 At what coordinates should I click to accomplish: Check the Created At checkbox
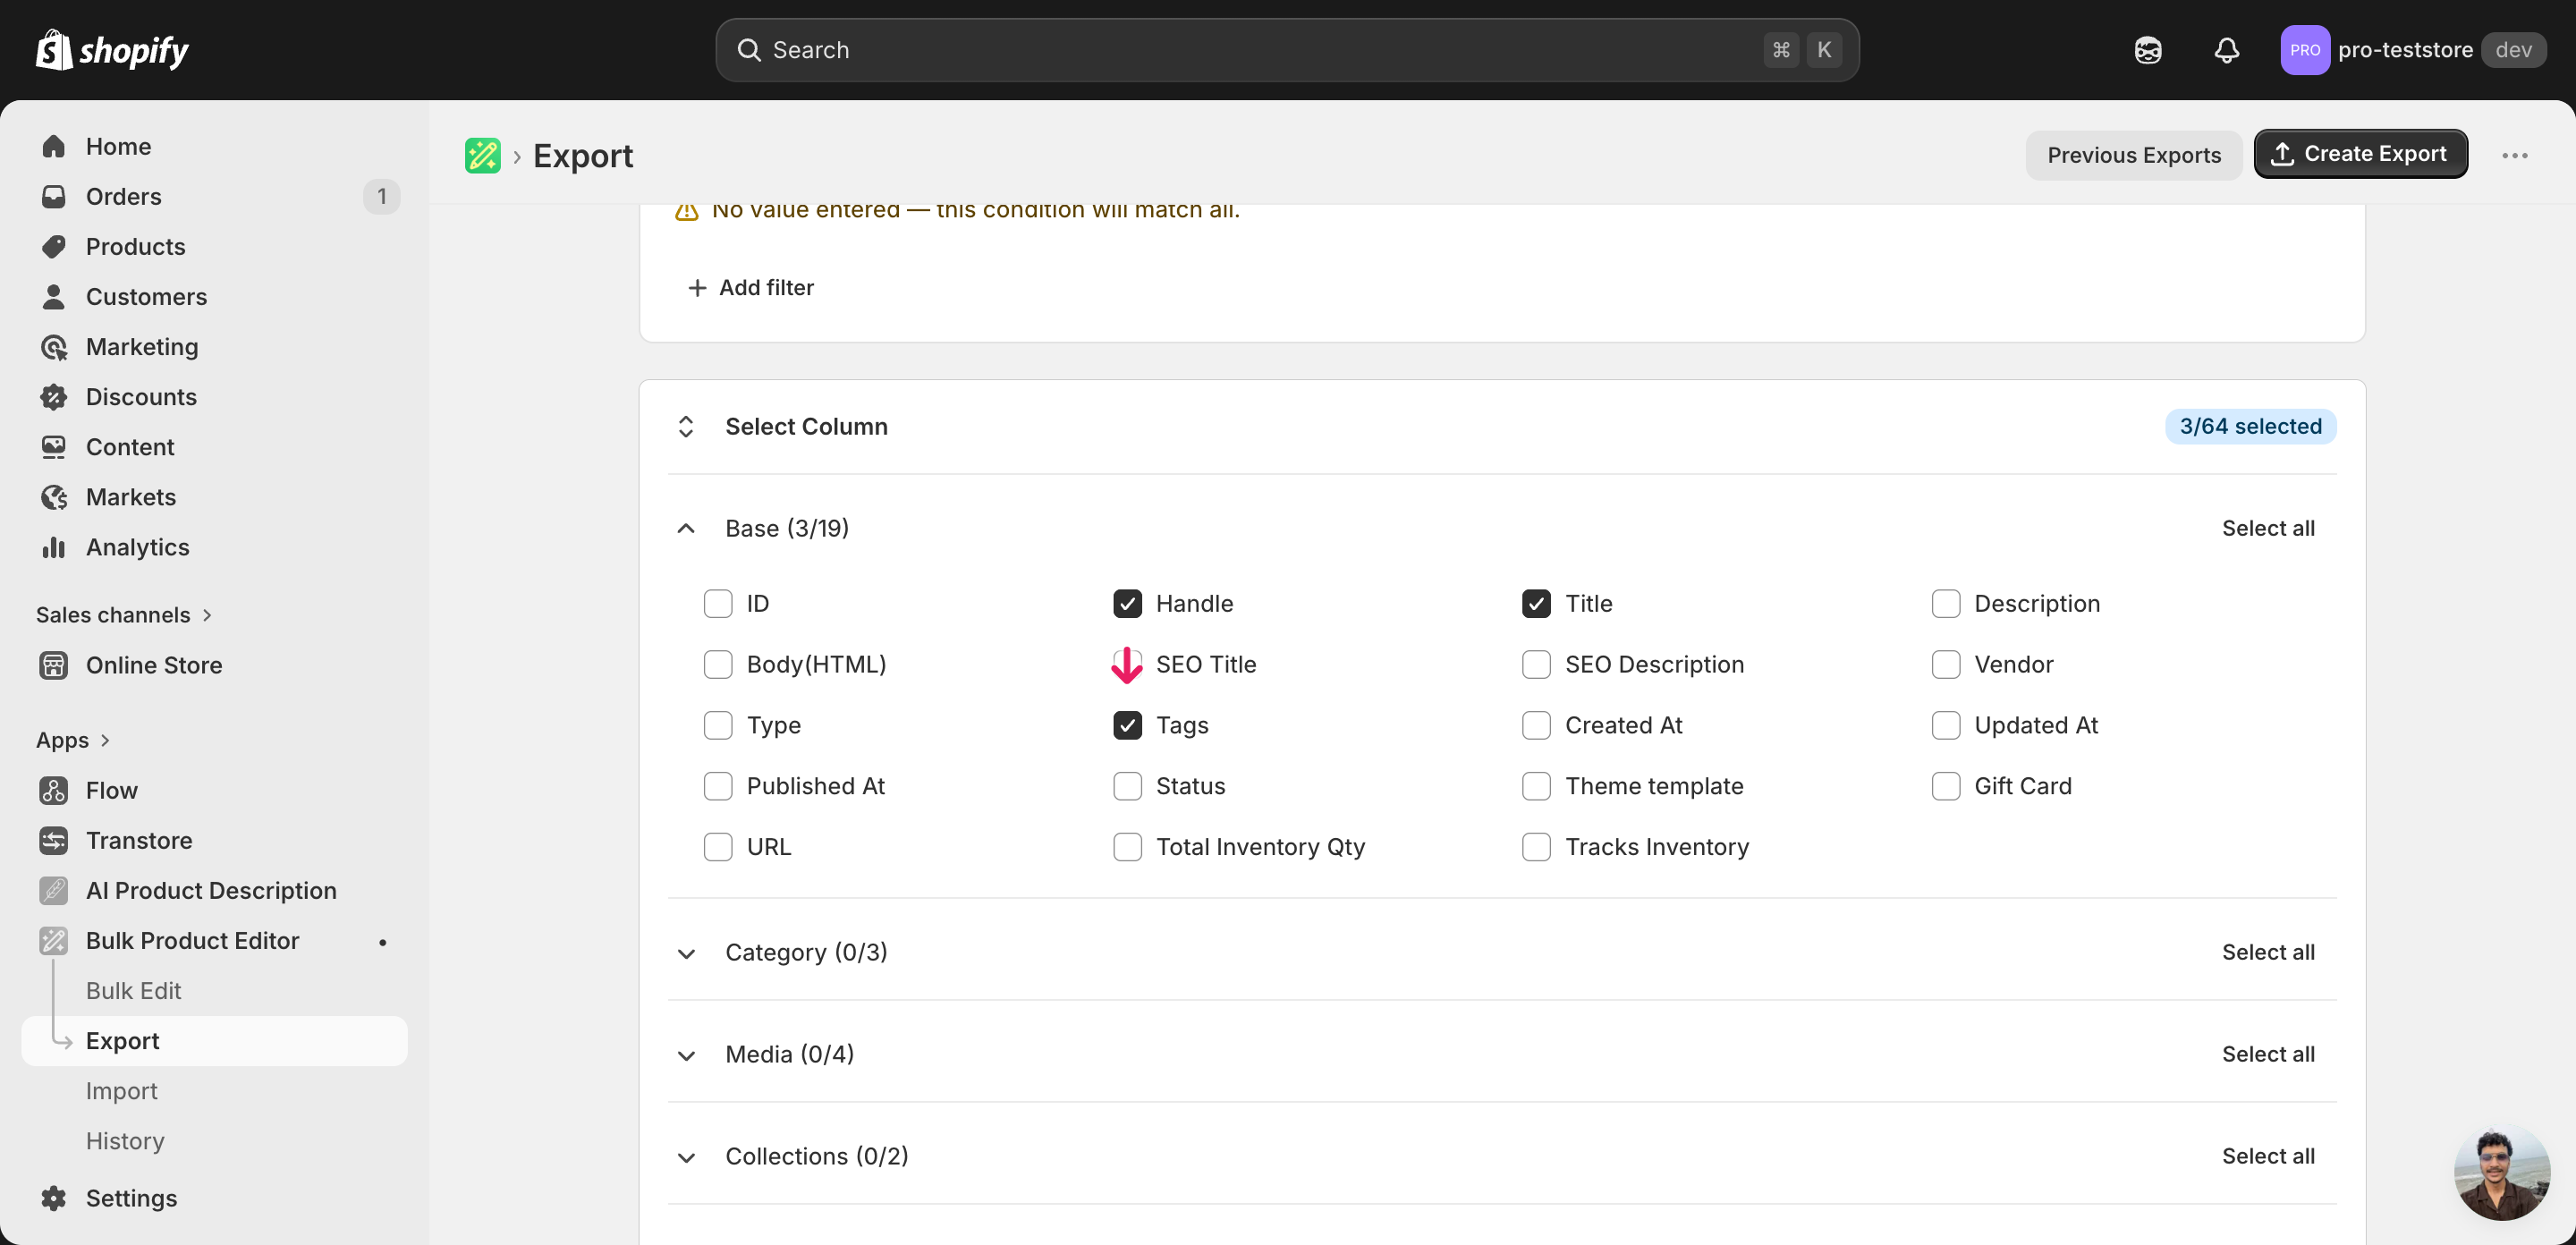point(1536,725)
